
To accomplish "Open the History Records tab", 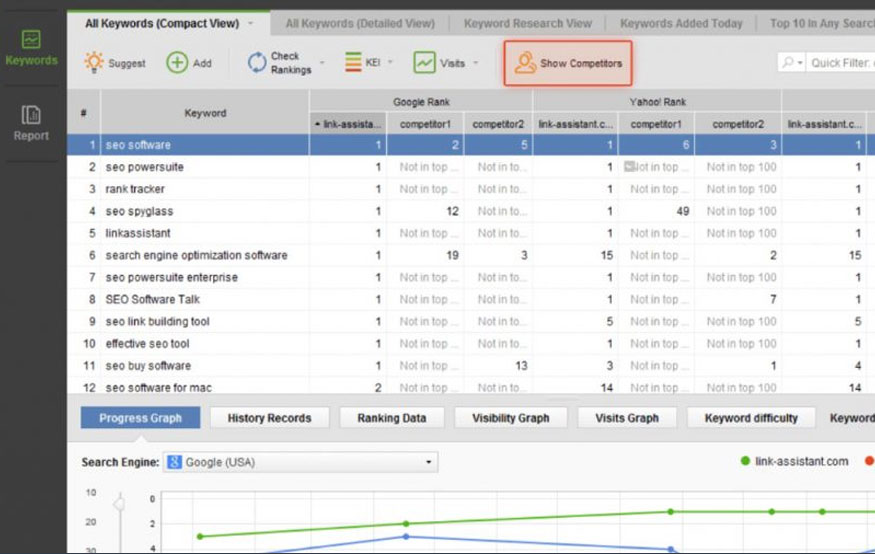I will click(x=270, y=418).
